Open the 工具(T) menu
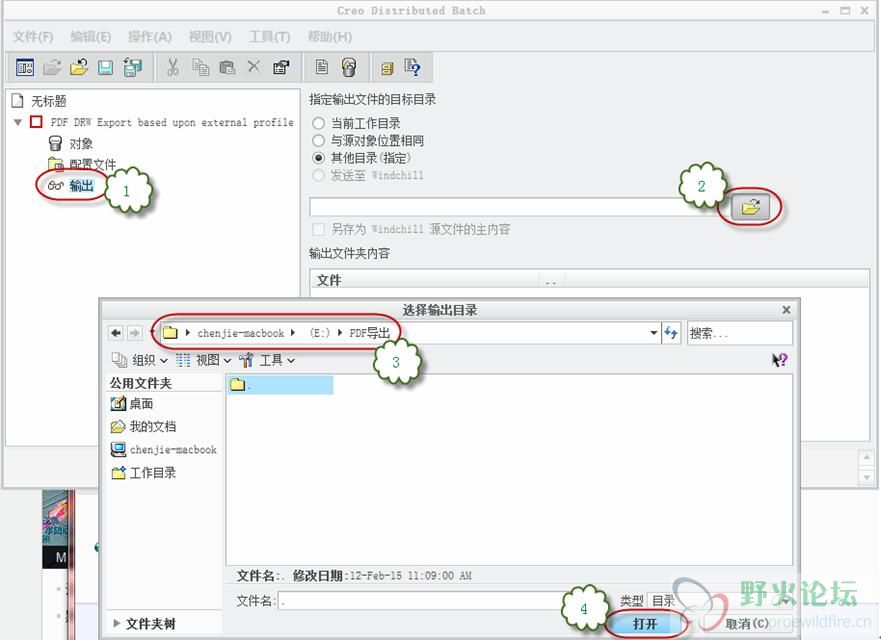The height and width of the screenshot is (640, 881). point(270,37)
